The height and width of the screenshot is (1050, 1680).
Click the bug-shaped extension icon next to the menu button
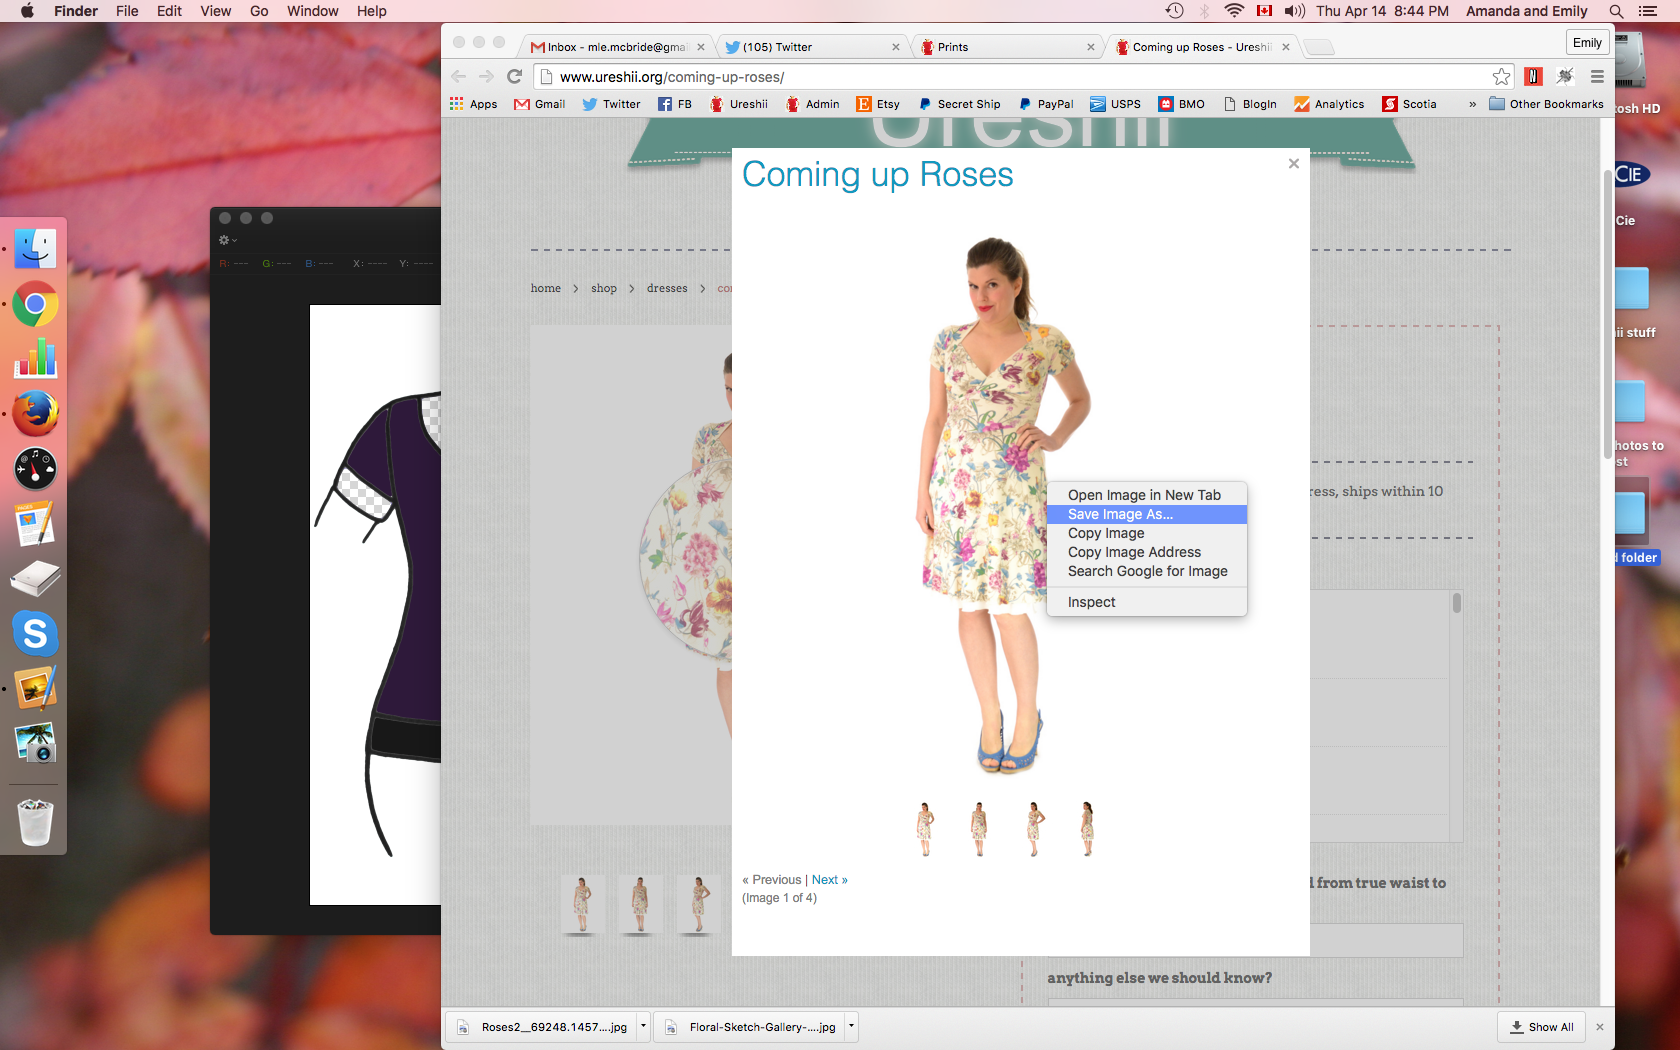1565,77
